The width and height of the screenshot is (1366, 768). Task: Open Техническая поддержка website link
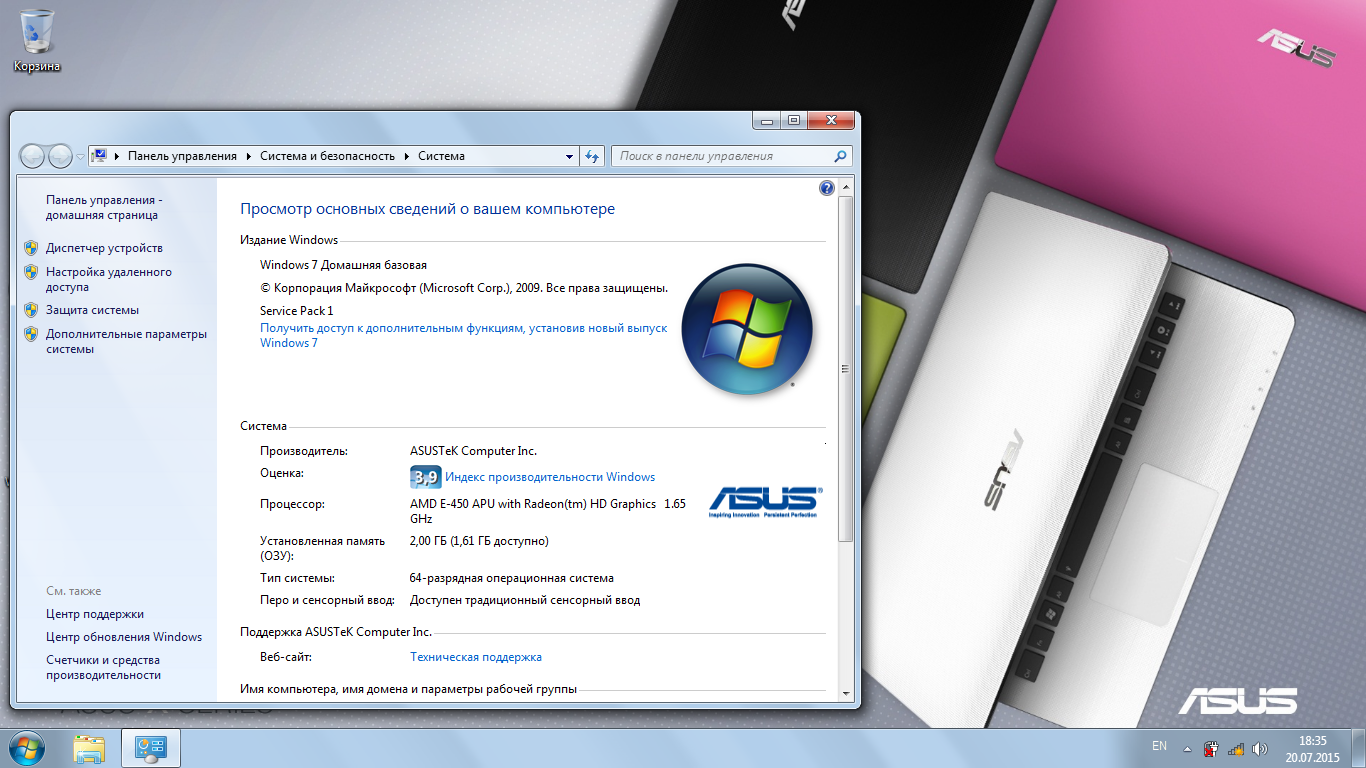(x=476, y=657)
